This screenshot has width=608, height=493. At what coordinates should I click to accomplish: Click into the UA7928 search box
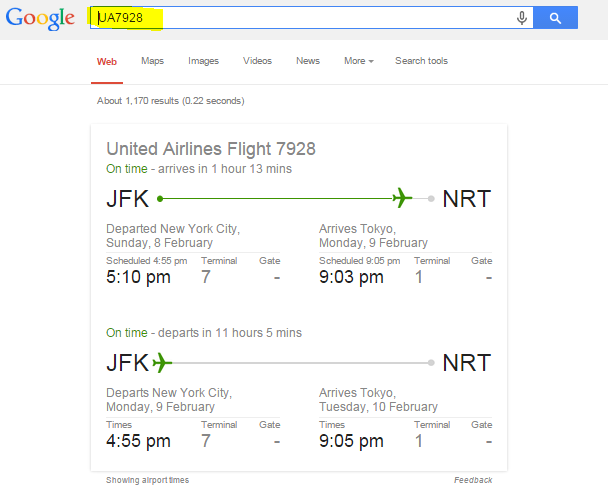(x=300, y=18)
